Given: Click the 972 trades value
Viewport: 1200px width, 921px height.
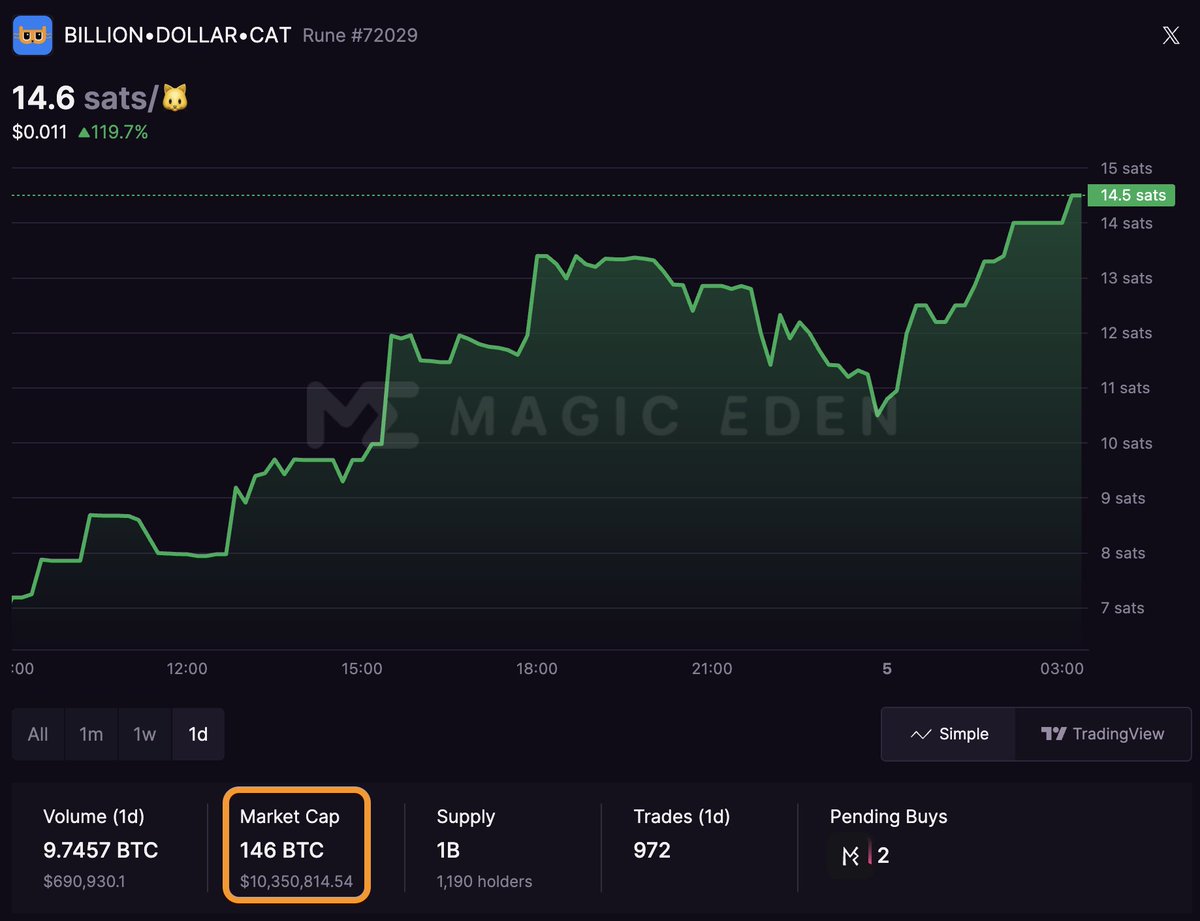Looking at the screenshot, I should coord(652,850).
